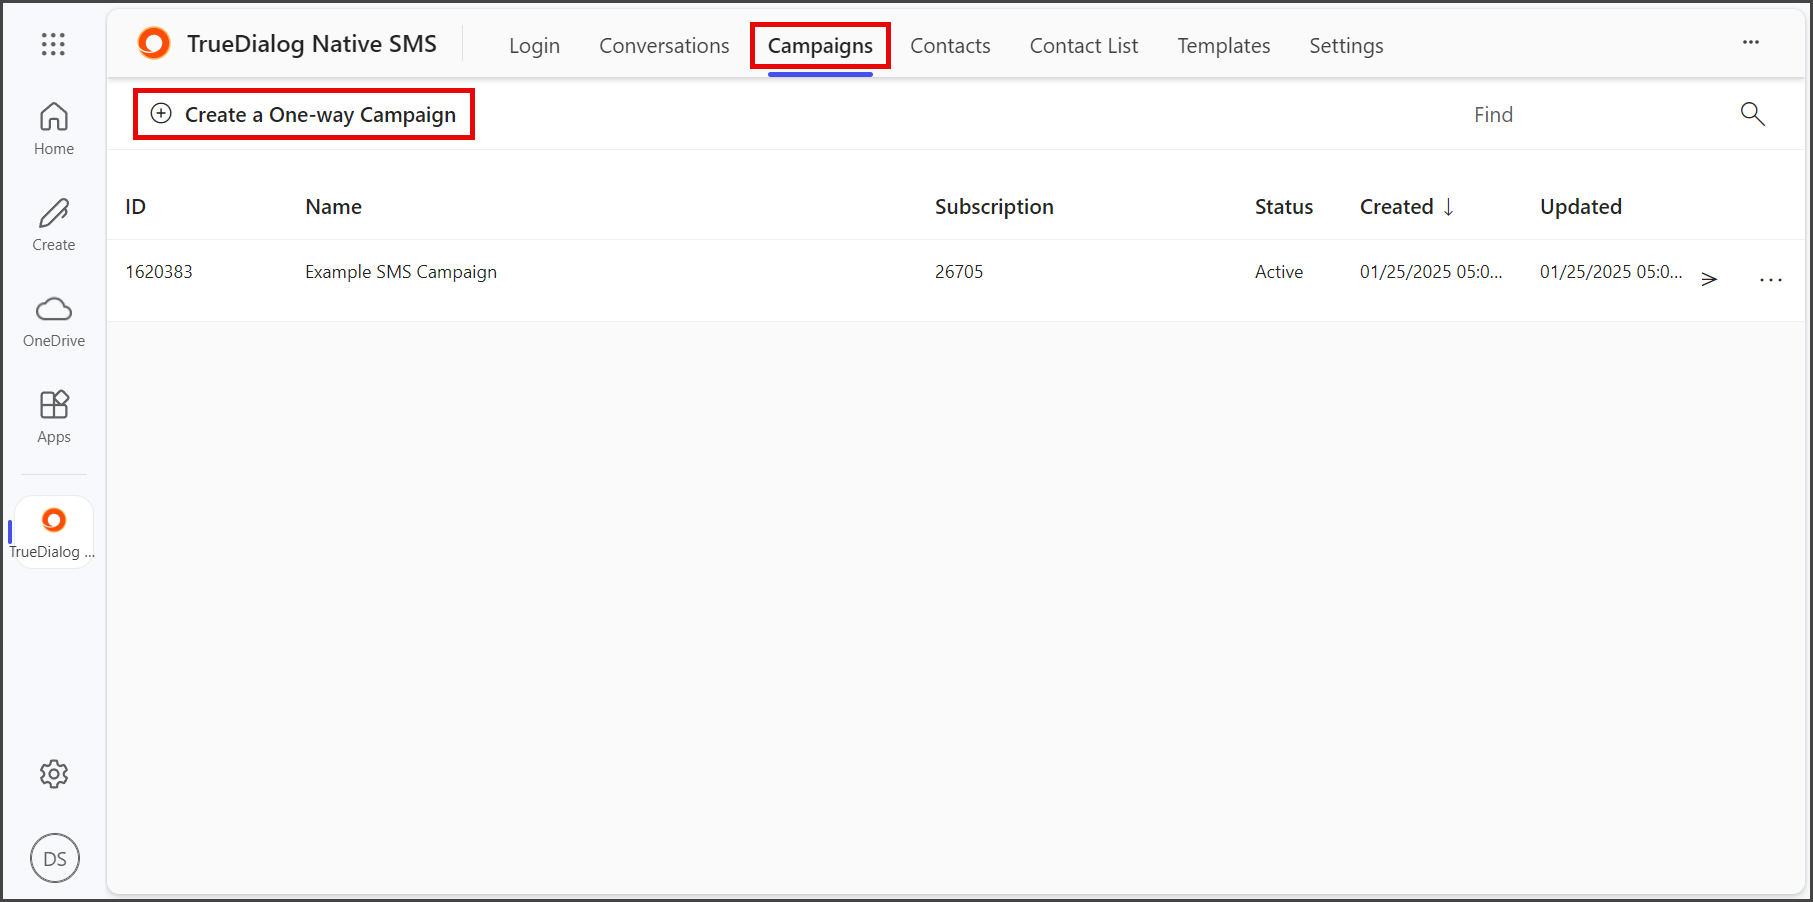The width and height of the screenshot is (1813, 902).
Task: Open the Contact List tab
Action: (x=1084, y=46)
